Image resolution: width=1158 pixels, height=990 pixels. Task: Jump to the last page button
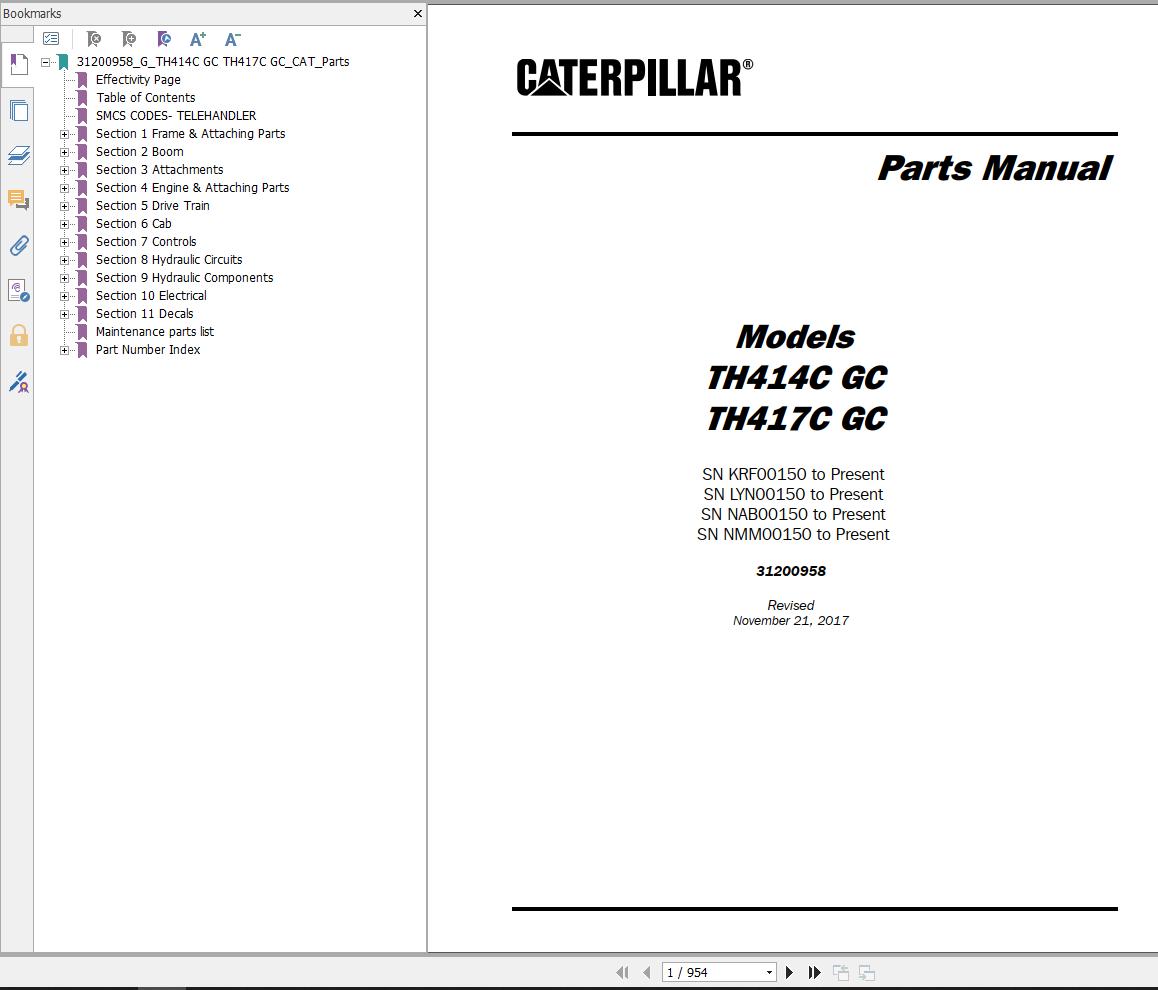tap(814, 972)
